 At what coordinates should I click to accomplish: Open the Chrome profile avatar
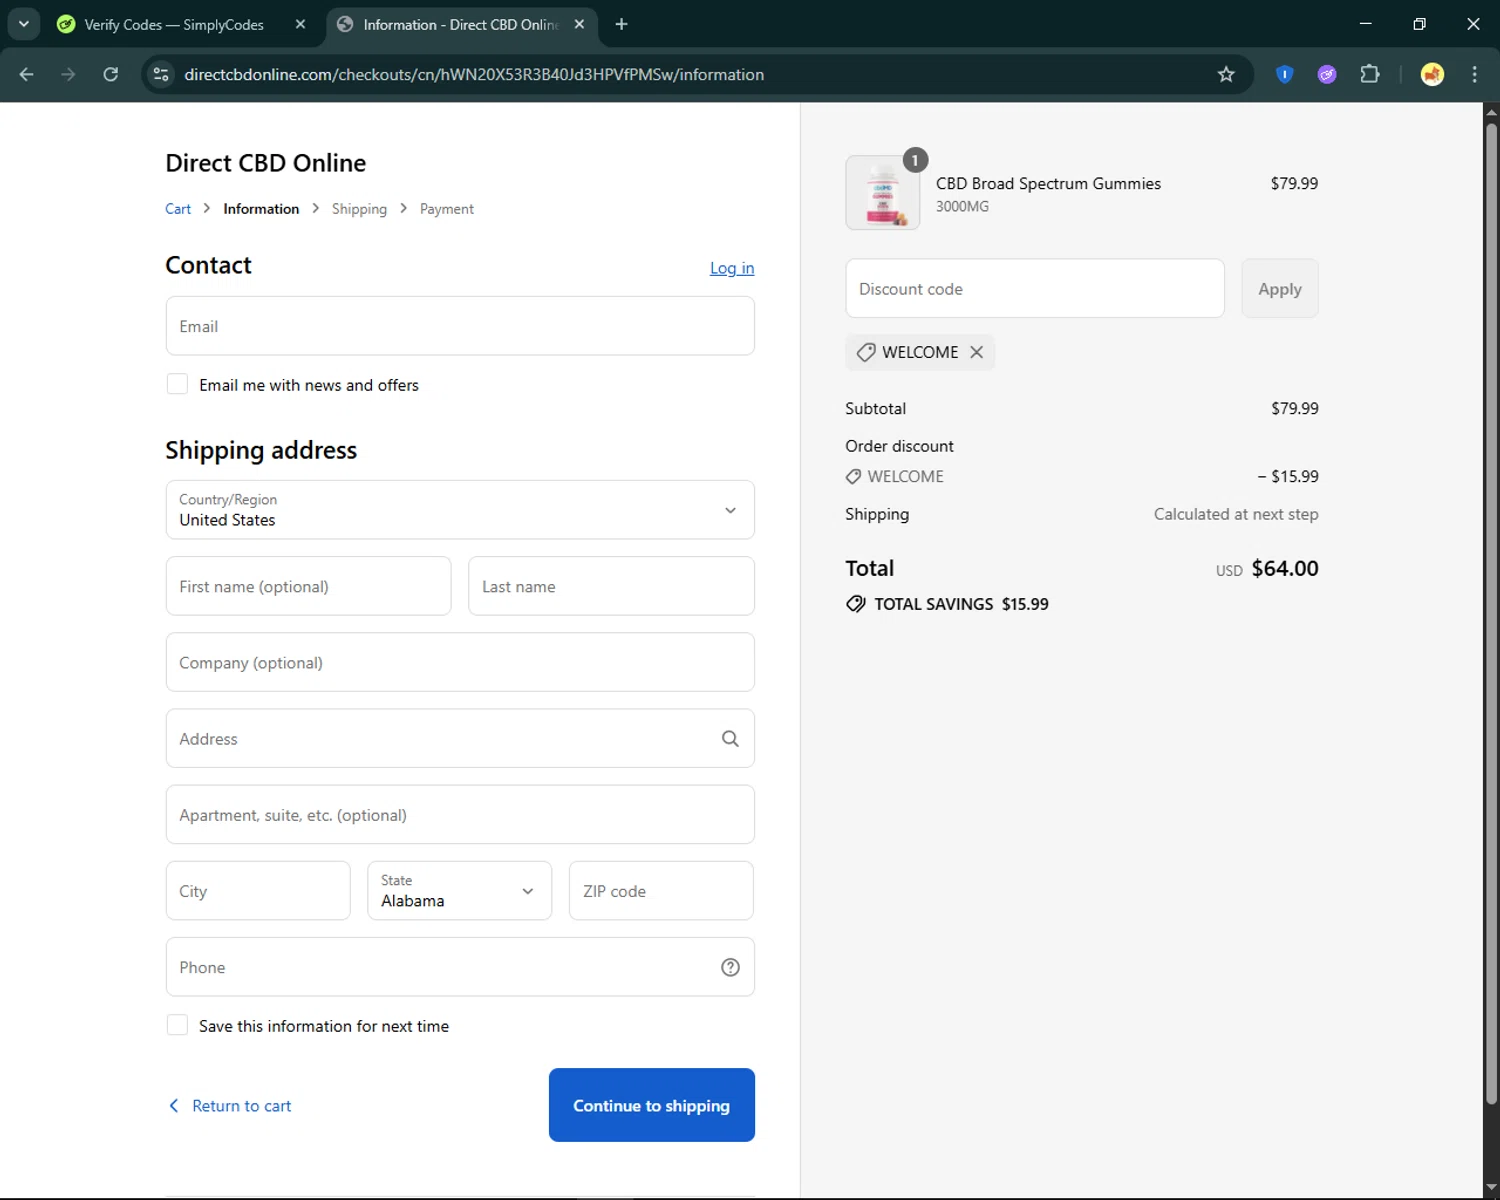(x=1432, y=74)
